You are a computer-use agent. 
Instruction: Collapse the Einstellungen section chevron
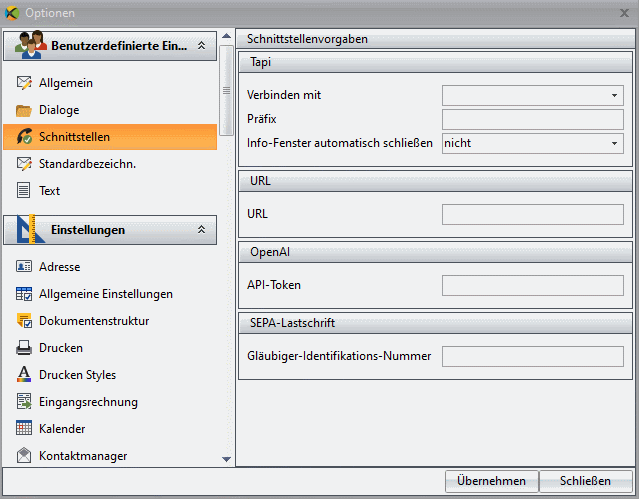[201, 230]
